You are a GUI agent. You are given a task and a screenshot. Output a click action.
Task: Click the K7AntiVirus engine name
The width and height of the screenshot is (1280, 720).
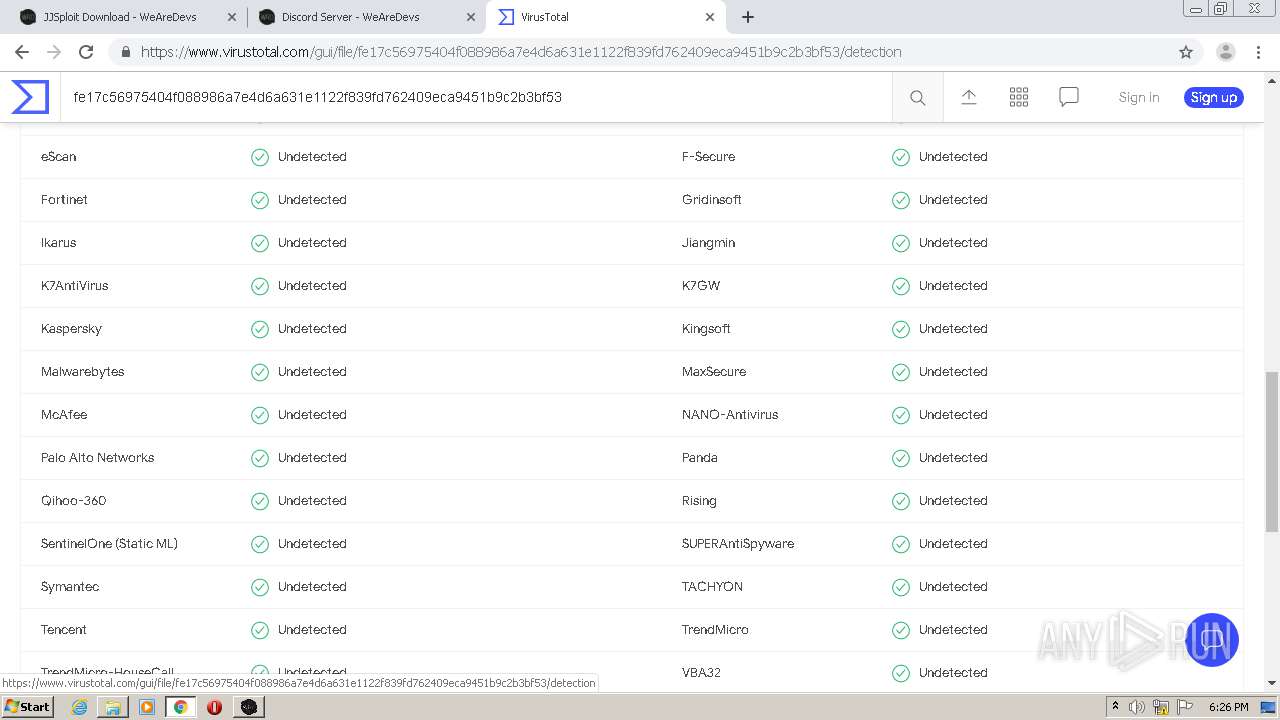pos(75,286)
